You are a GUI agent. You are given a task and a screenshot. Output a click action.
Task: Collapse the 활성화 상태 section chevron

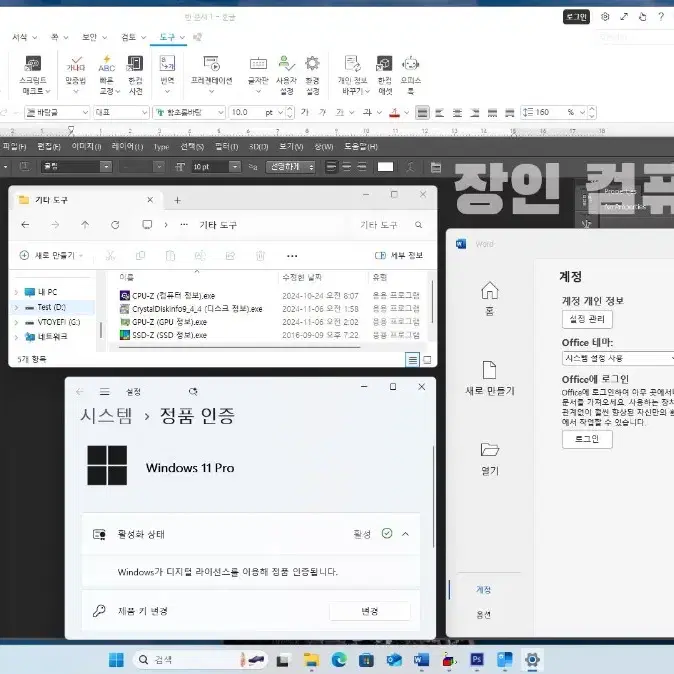(405, 534)
